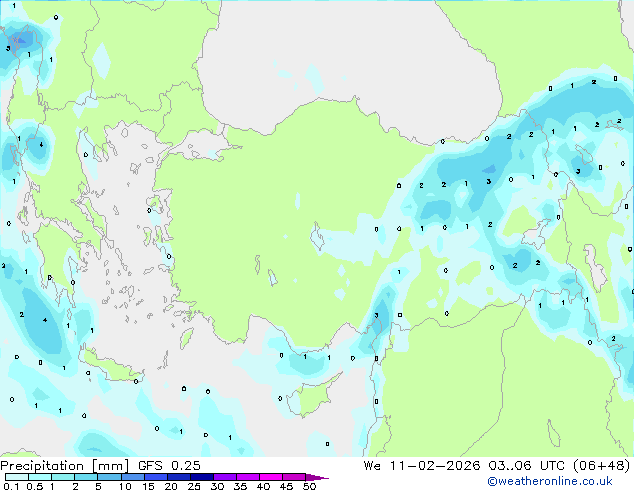Click the legend swatch for 10–15 mm
The image size is (634, 490).
click(x=132, y=477)
